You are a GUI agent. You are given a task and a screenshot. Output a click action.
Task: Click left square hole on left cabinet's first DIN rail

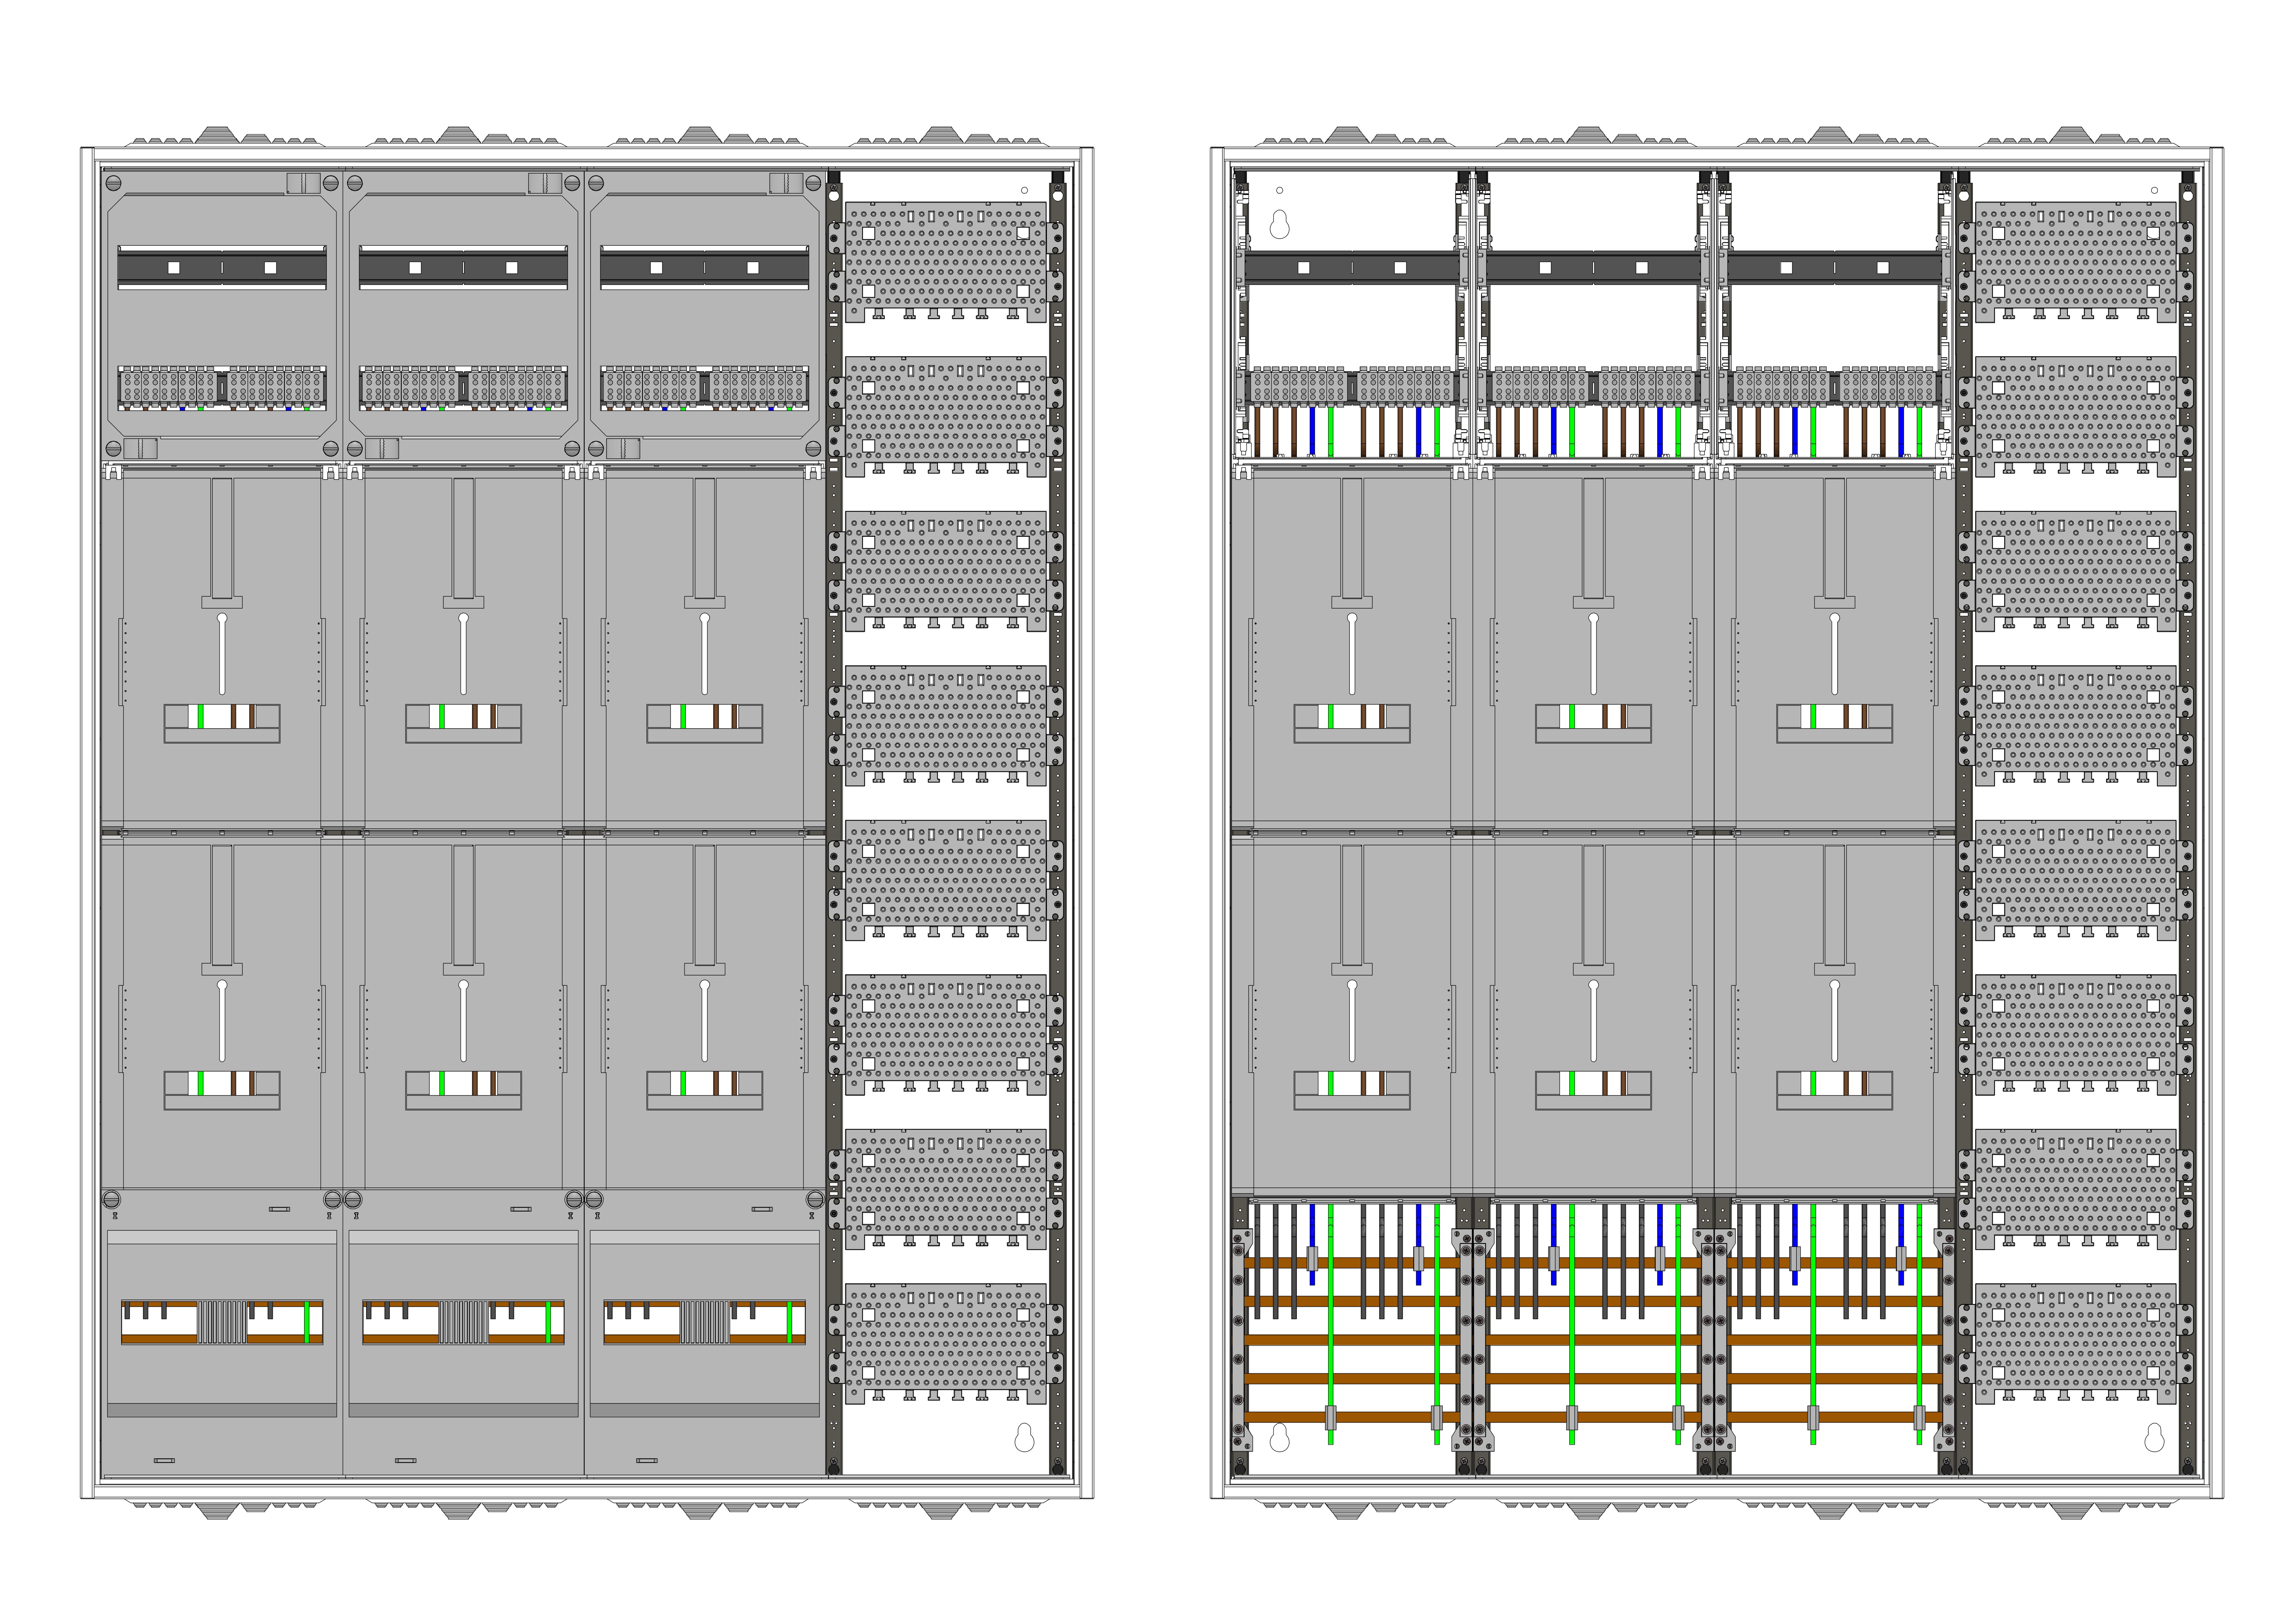(174, 268)
